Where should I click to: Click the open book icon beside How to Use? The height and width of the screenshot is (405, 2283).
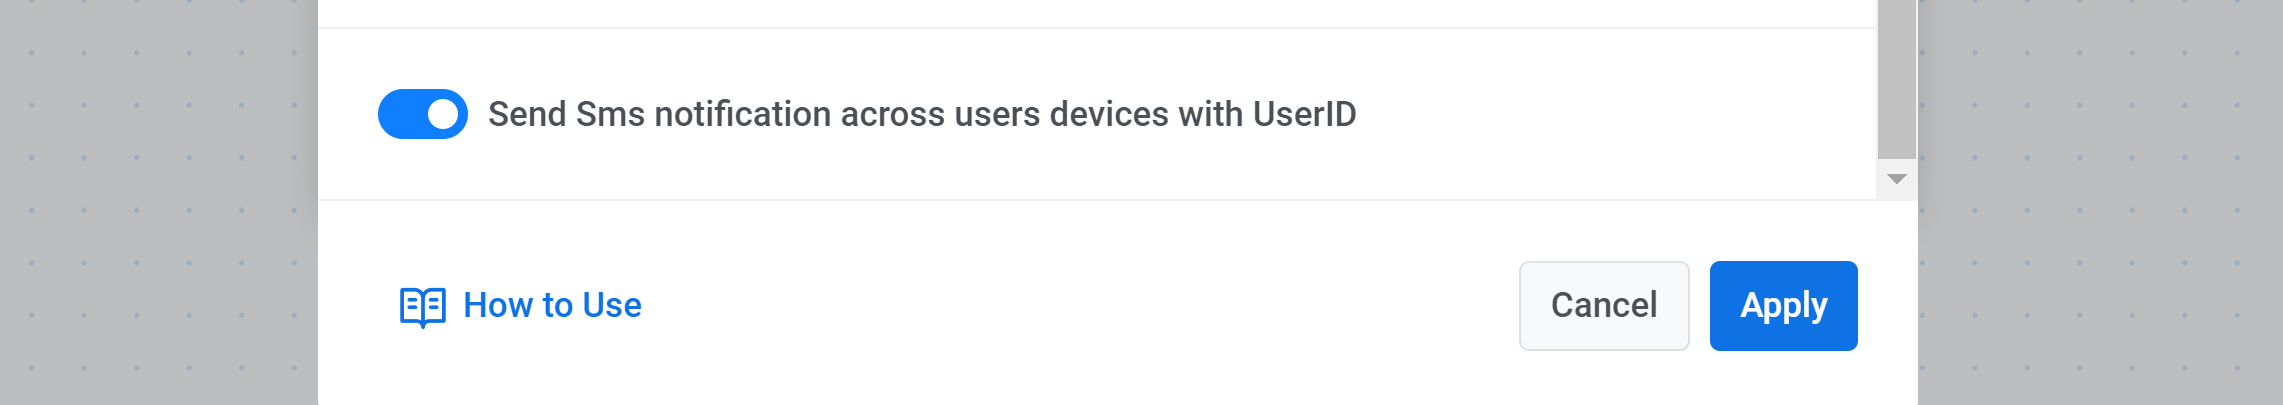coord(422,306)
